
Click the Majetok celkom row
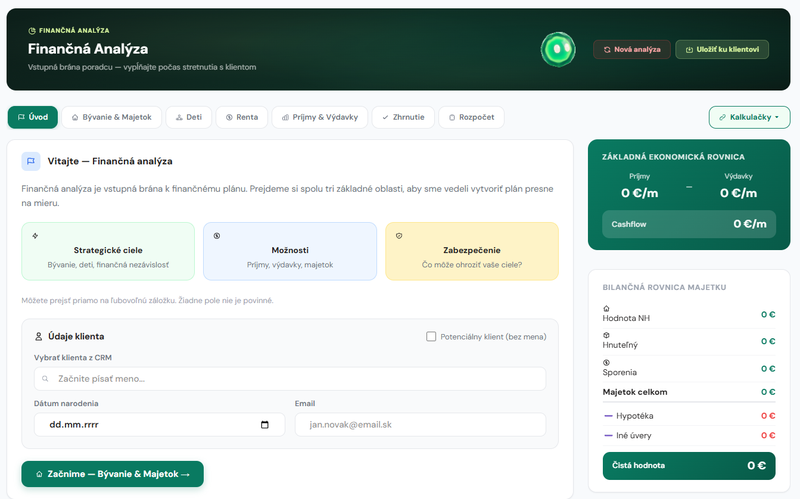pyautogui.click(x=689, y=392)
